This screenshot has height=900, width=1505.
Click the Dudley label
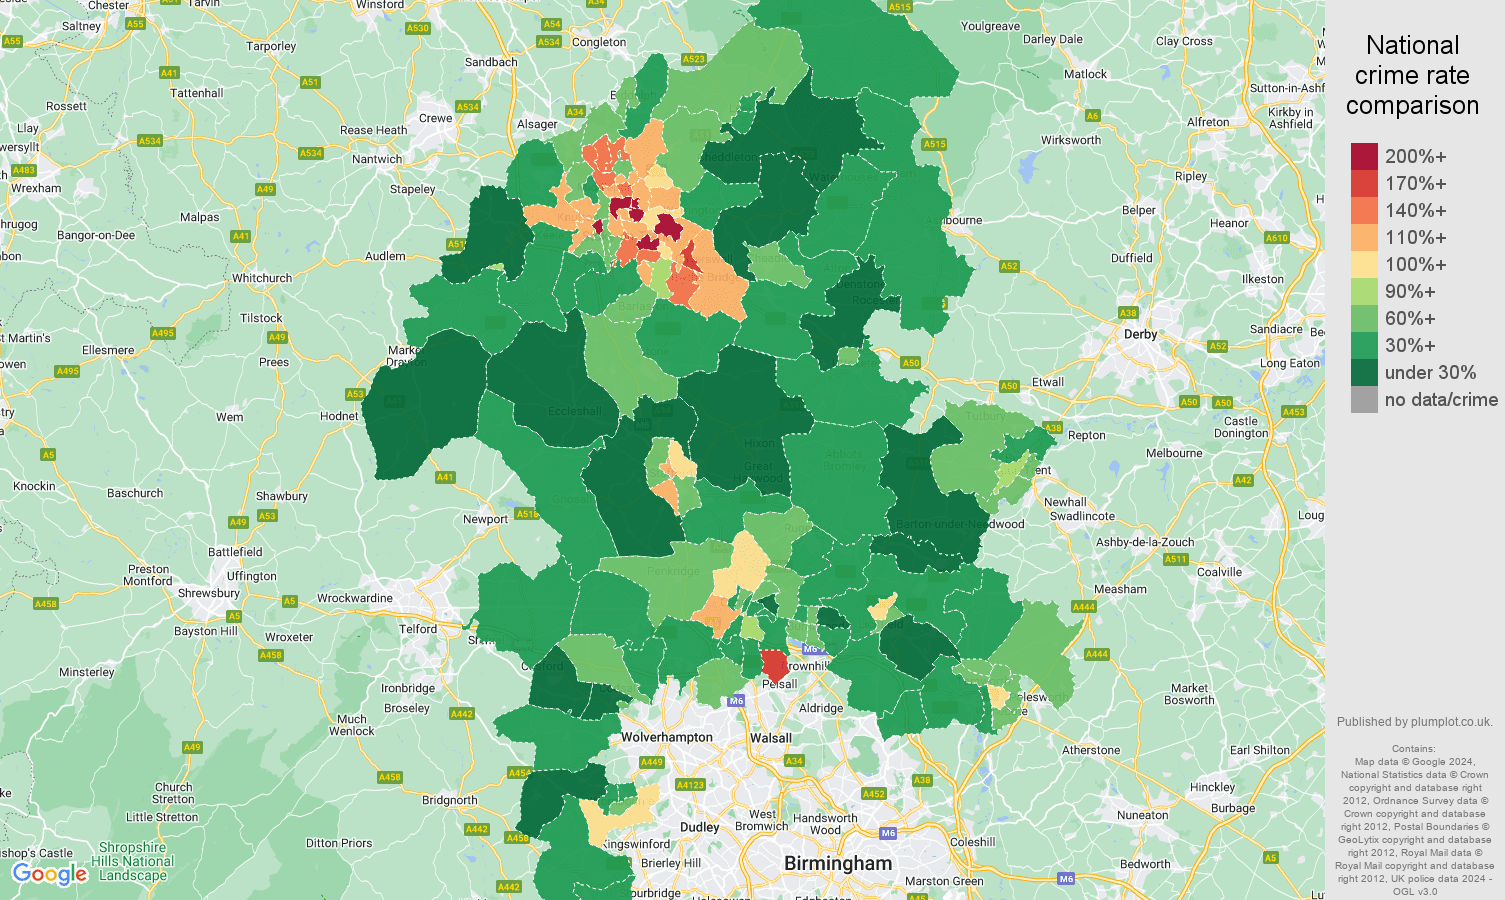pyautogui.click(x=700, y=827)
